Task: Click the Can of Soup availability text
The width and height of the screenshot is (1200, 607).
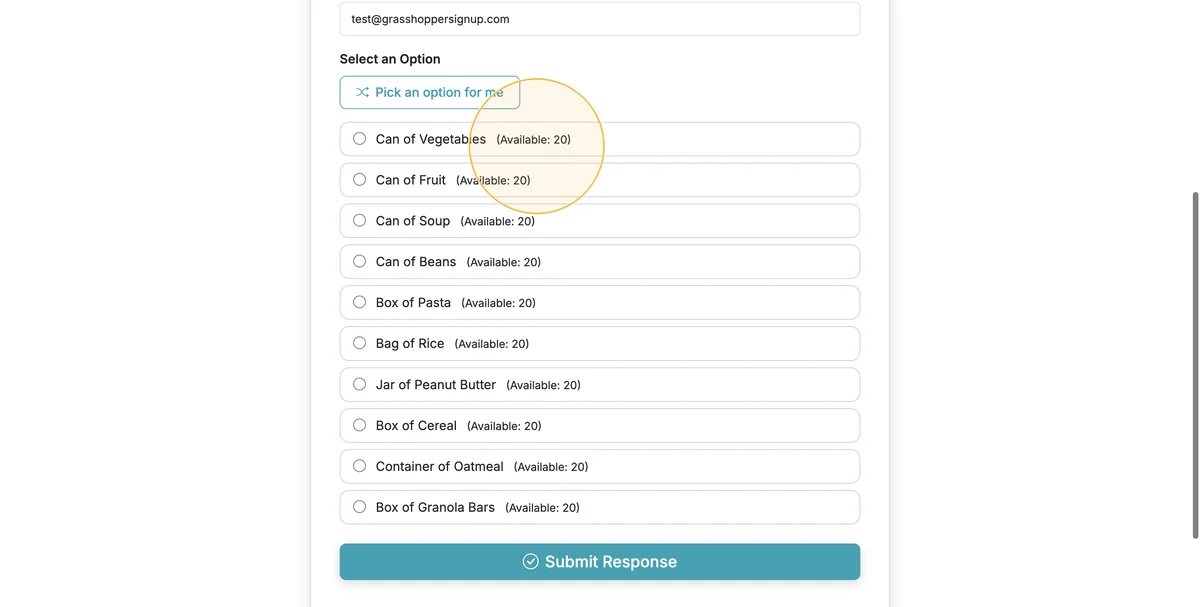Action: click(x=498, y=221)
